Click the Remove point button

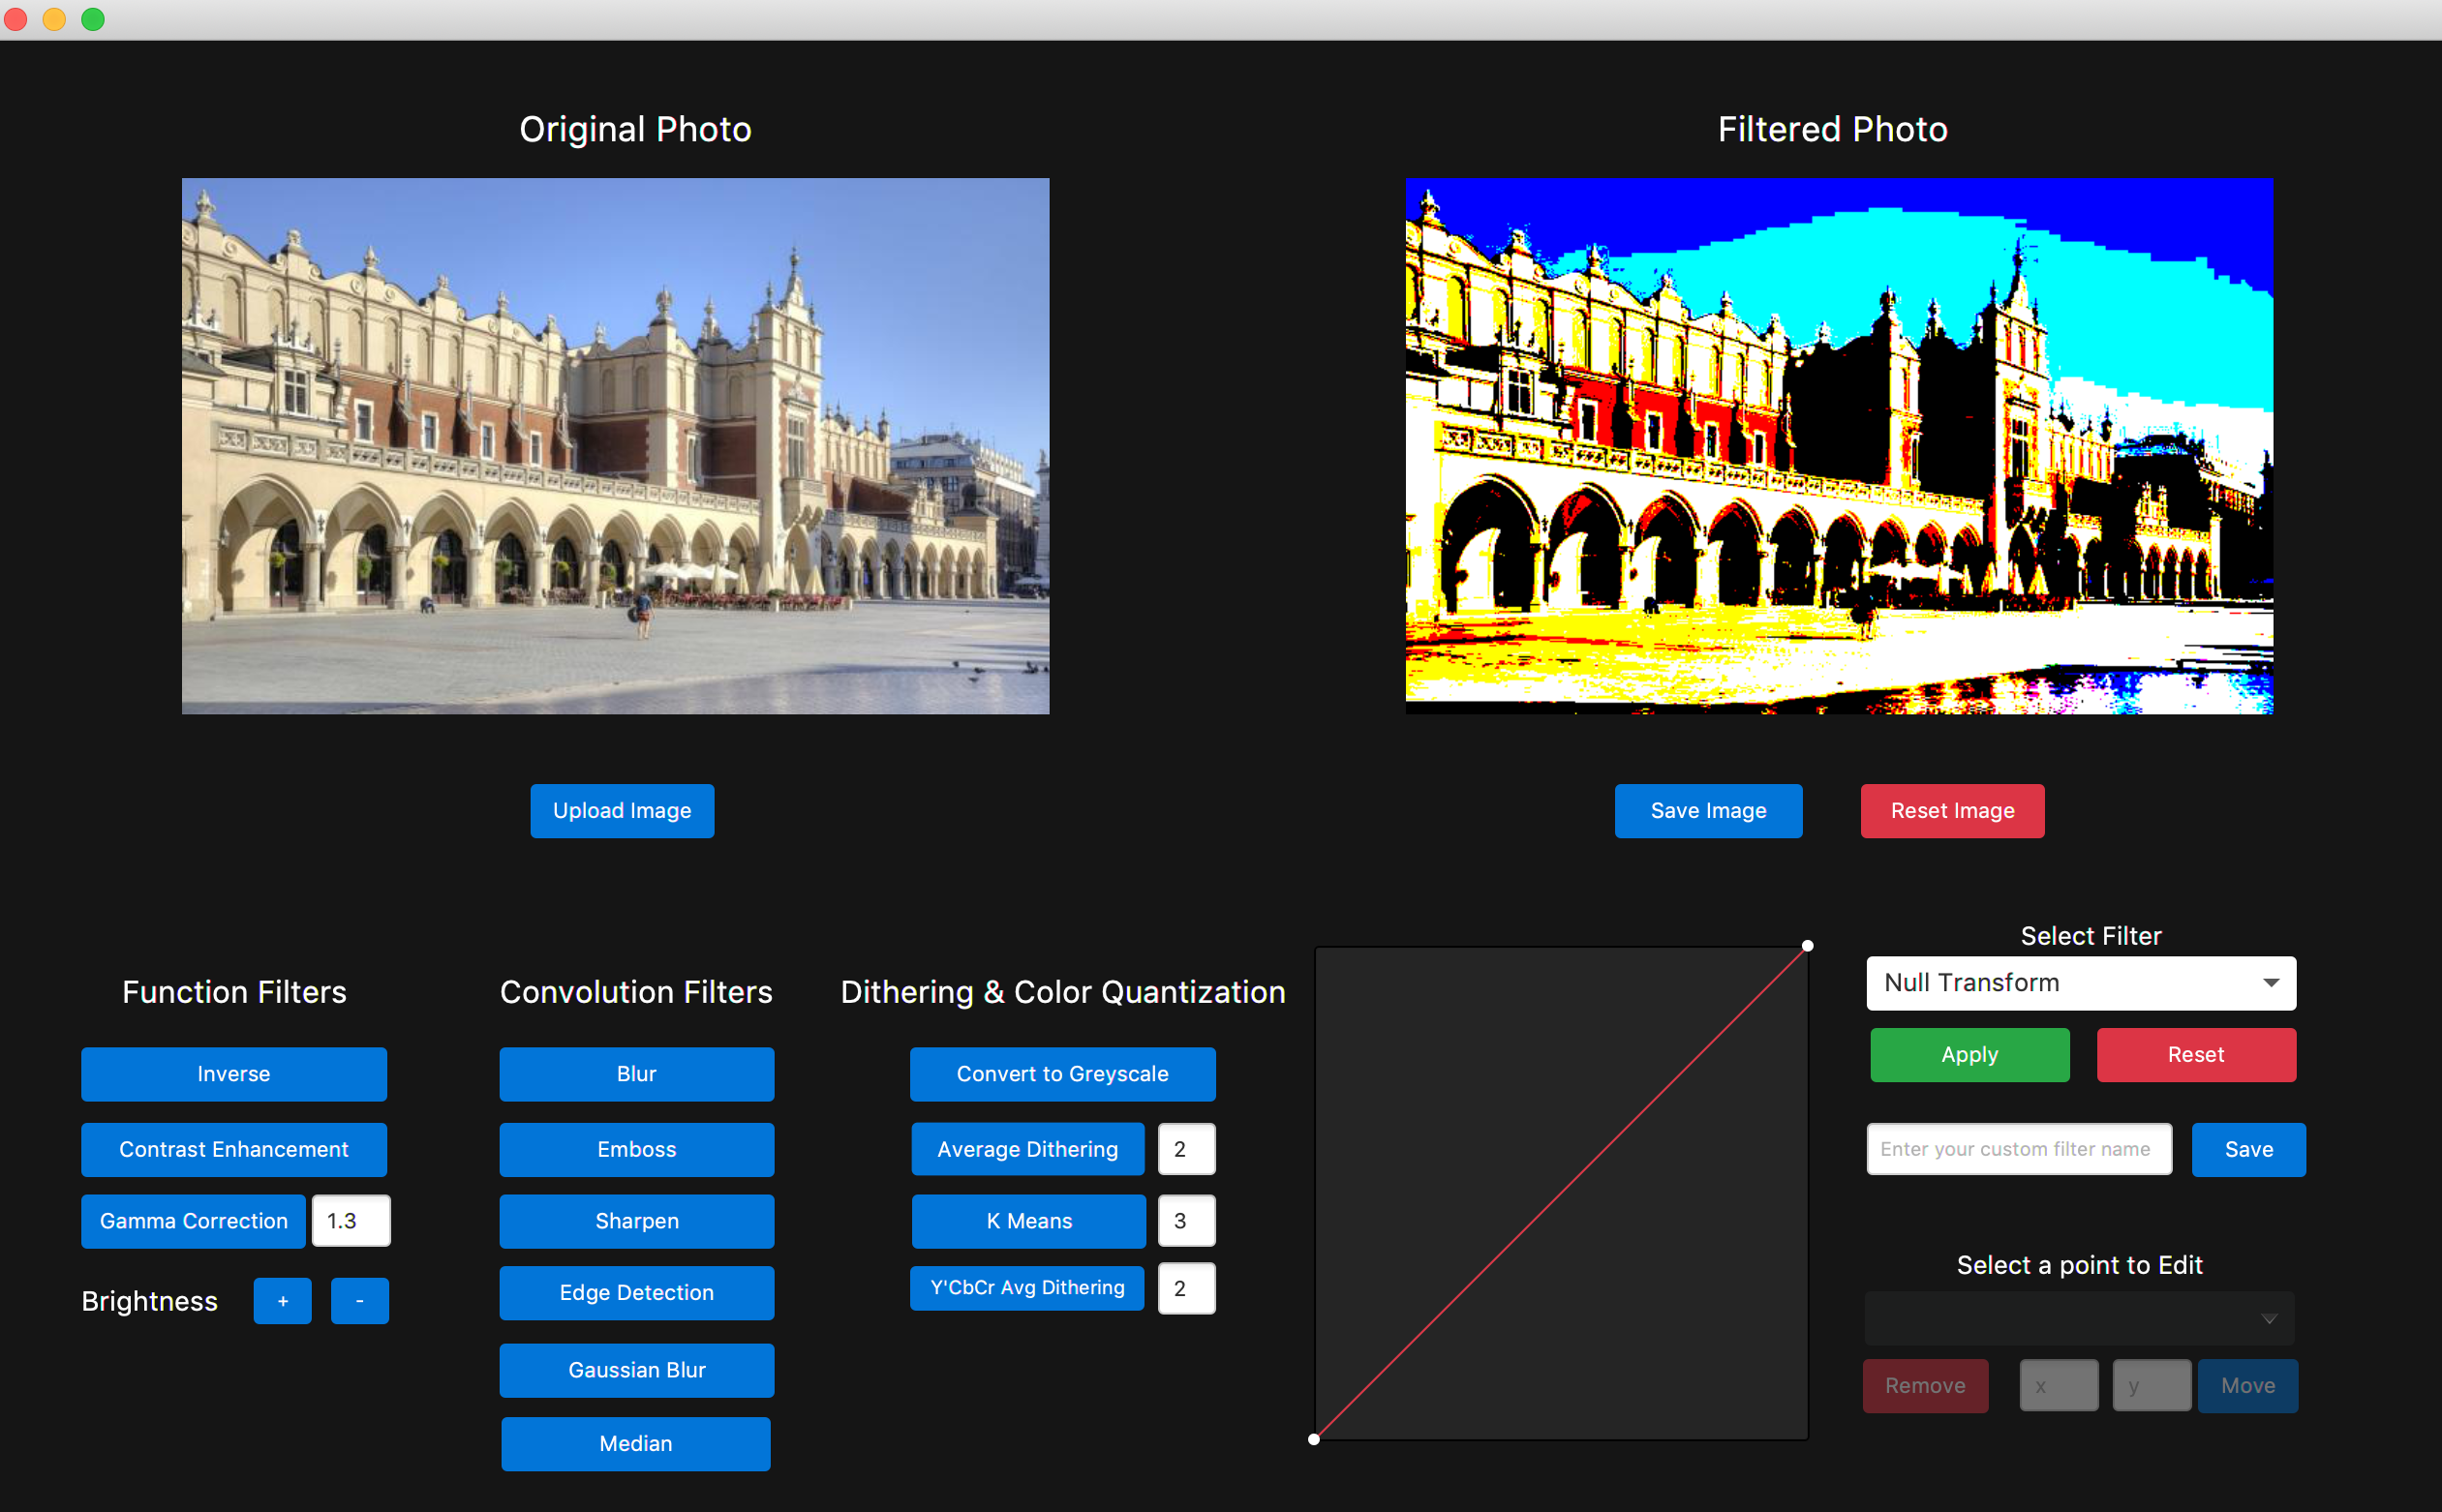click(1925, 1386)
